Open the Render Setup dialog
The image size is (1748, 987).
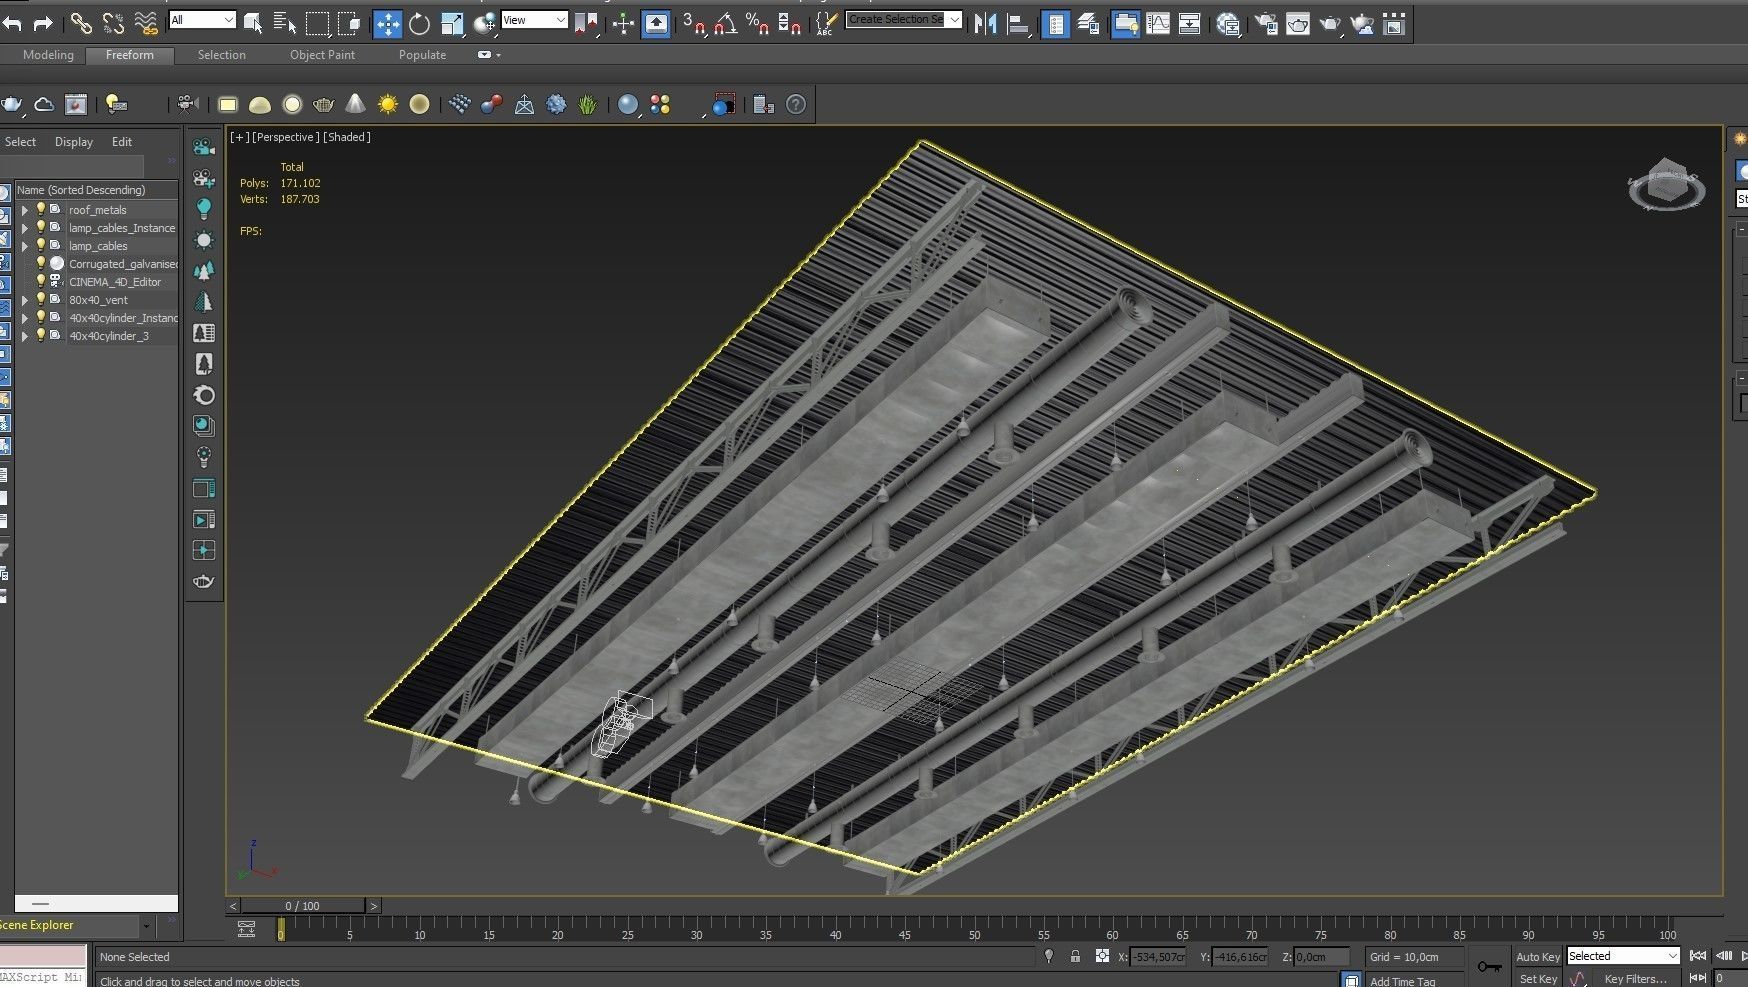pyautogui.click(x=1266, y=23)
